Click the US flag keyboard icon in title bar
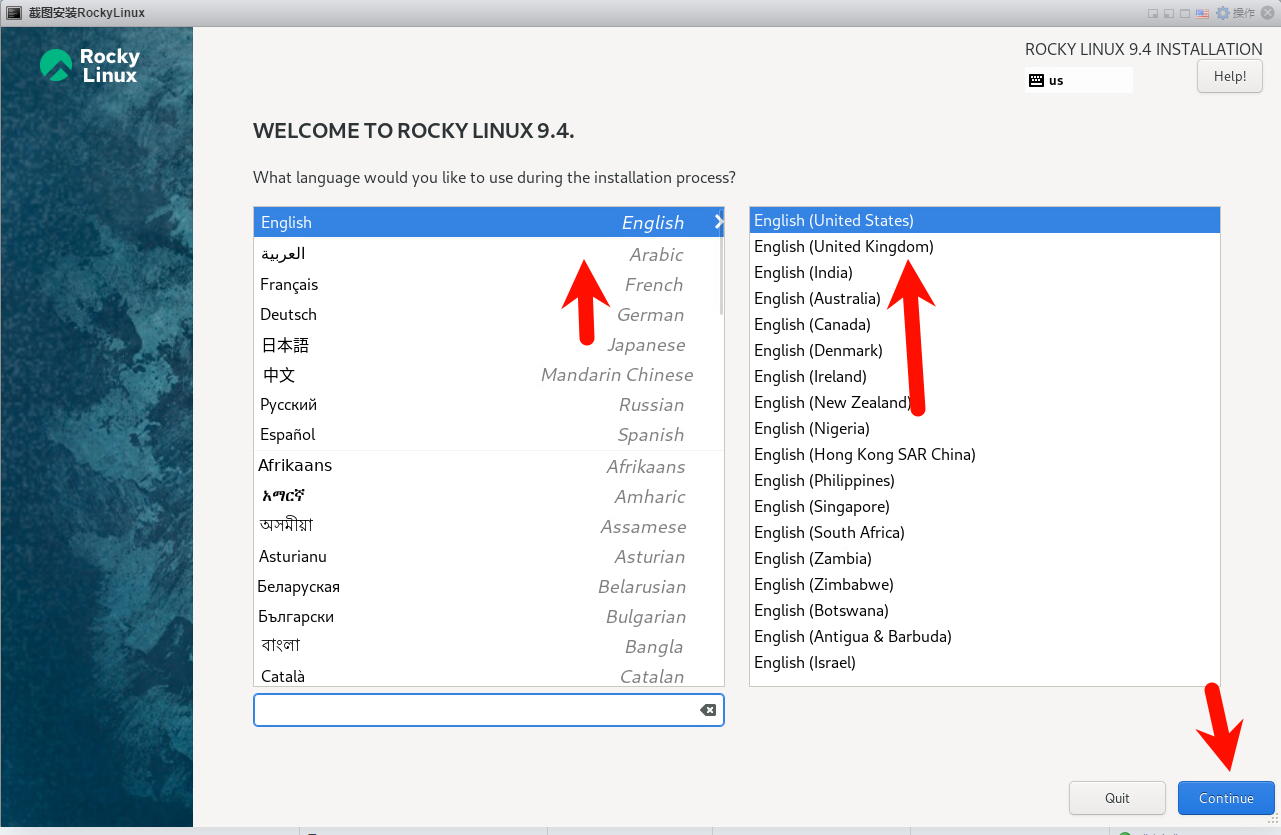This screenshot has height=835, width=1281. point(1202,13)
